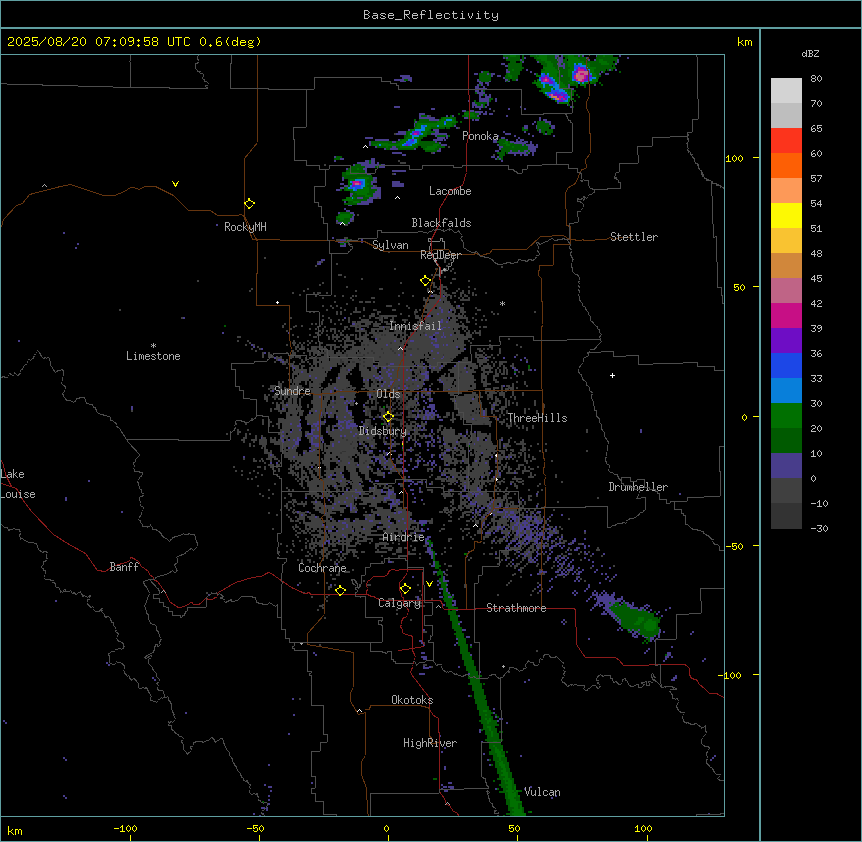This screenshot has height=842, width=862.
Task: Click the Innisfail label
Action: click(x=415, y=326)
